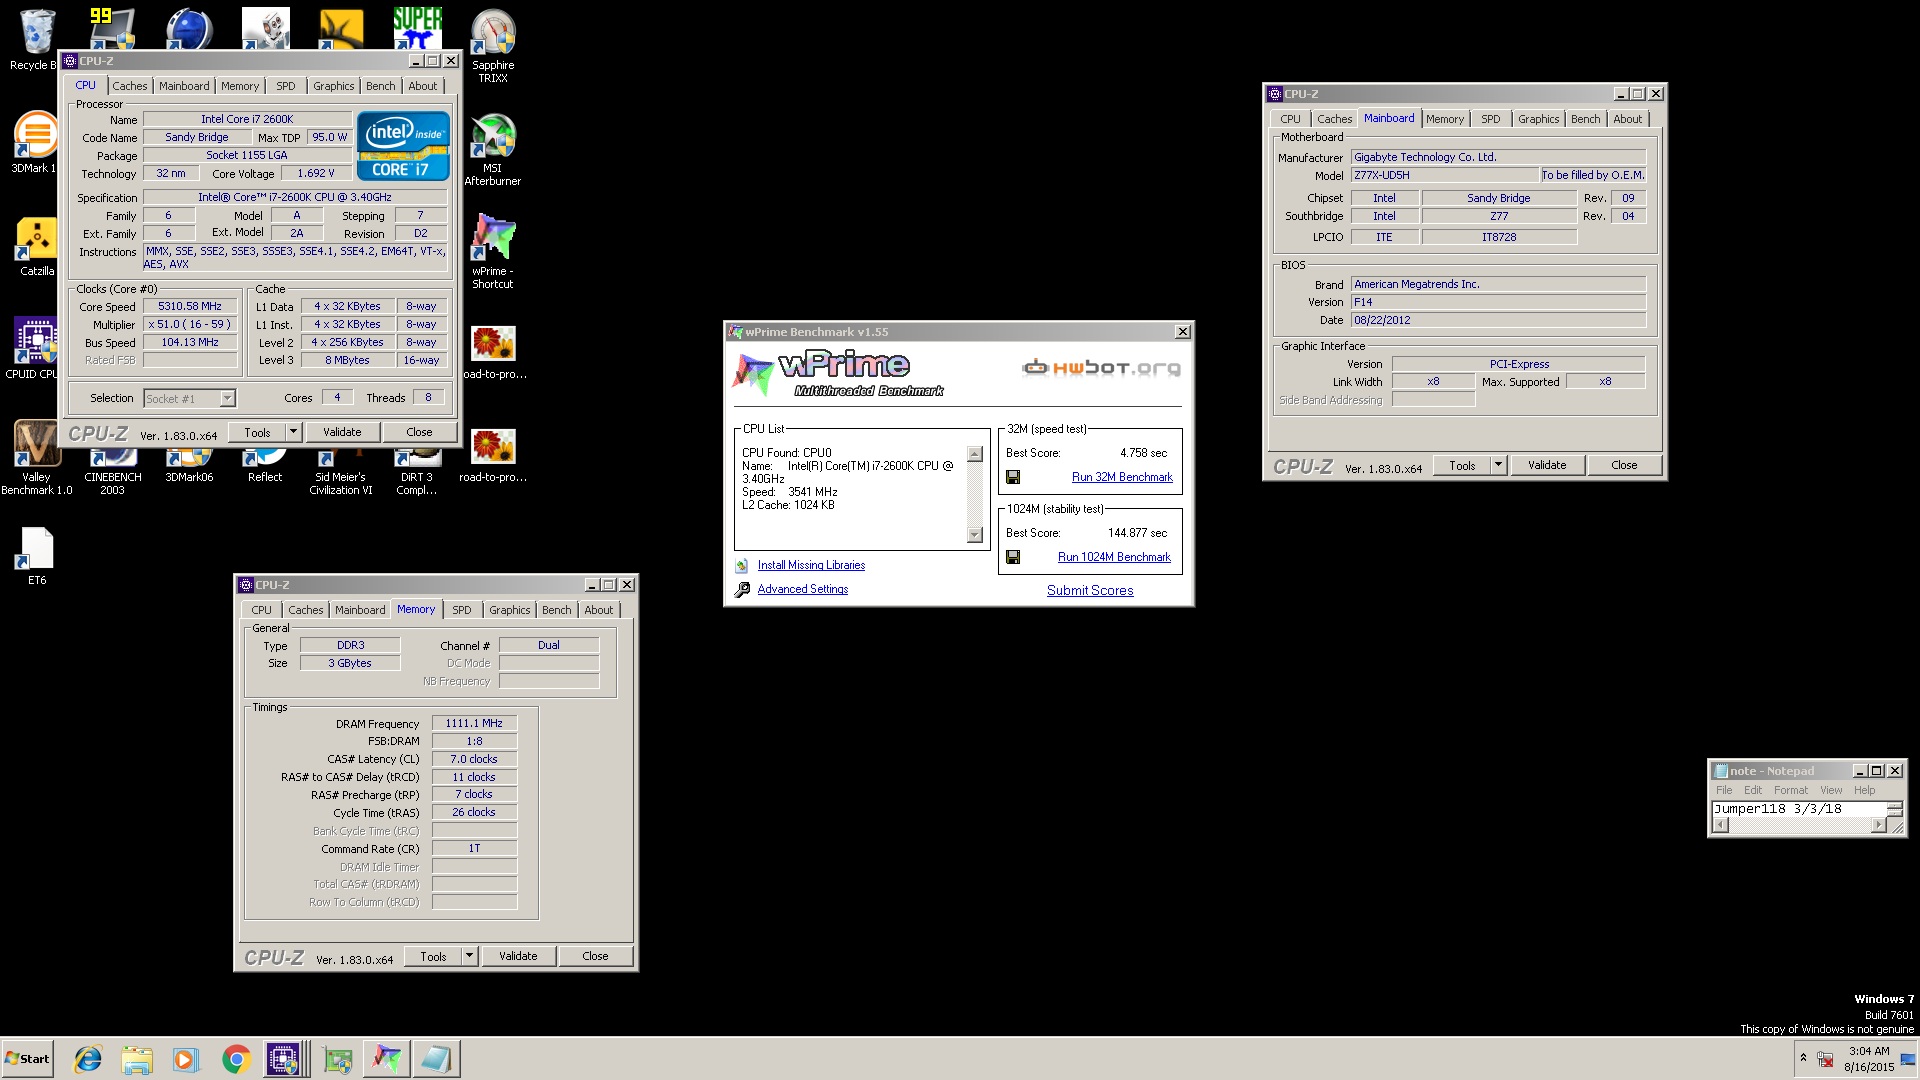Click right arrow of Notepad horizontal scrollbar
The width and height of the screenshot is (1920, 1080).
coord(1878,826)
